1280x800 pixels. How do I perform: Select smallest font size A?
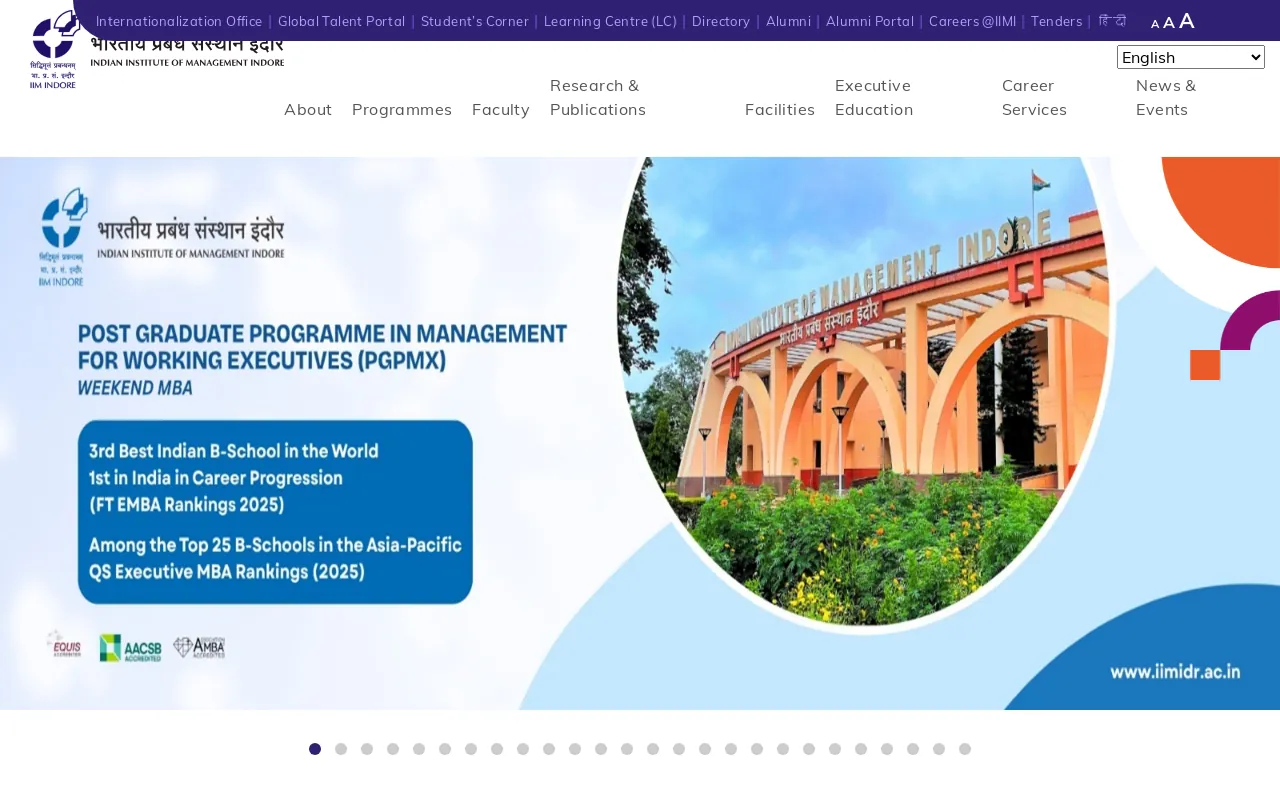(1155, 24)
